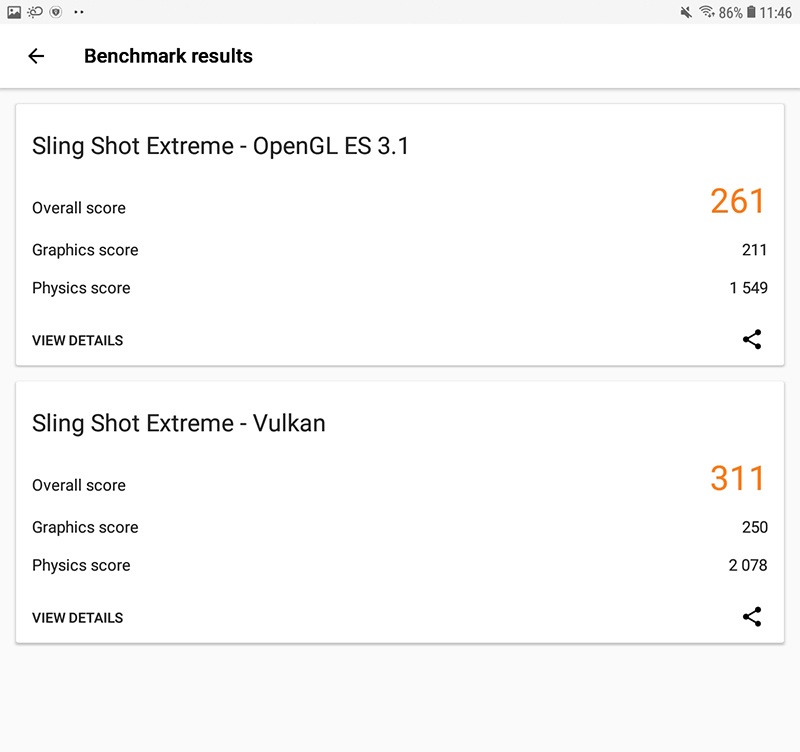The height and width of the screenshot is (752, 800).
Task: Select the OpenGL ES 3.1 card title
Action: [220, 146]
